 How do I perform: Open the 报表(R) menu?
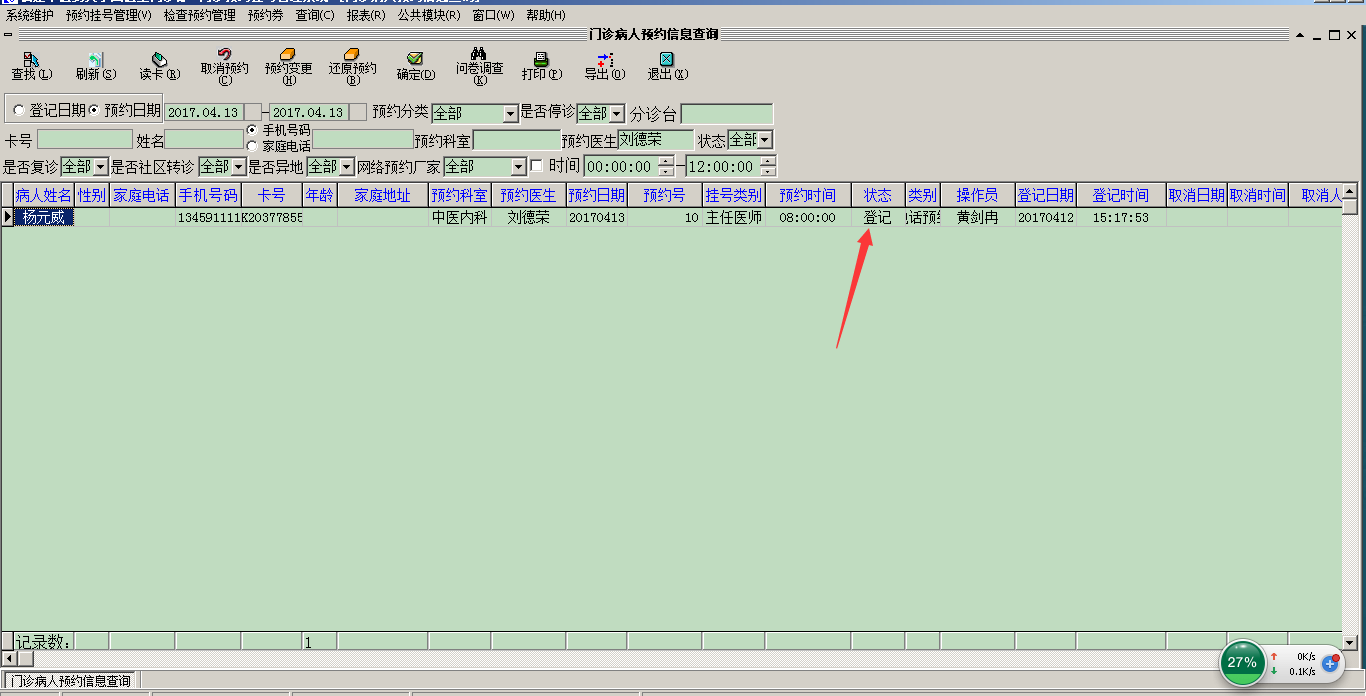[x=366, y=15]
